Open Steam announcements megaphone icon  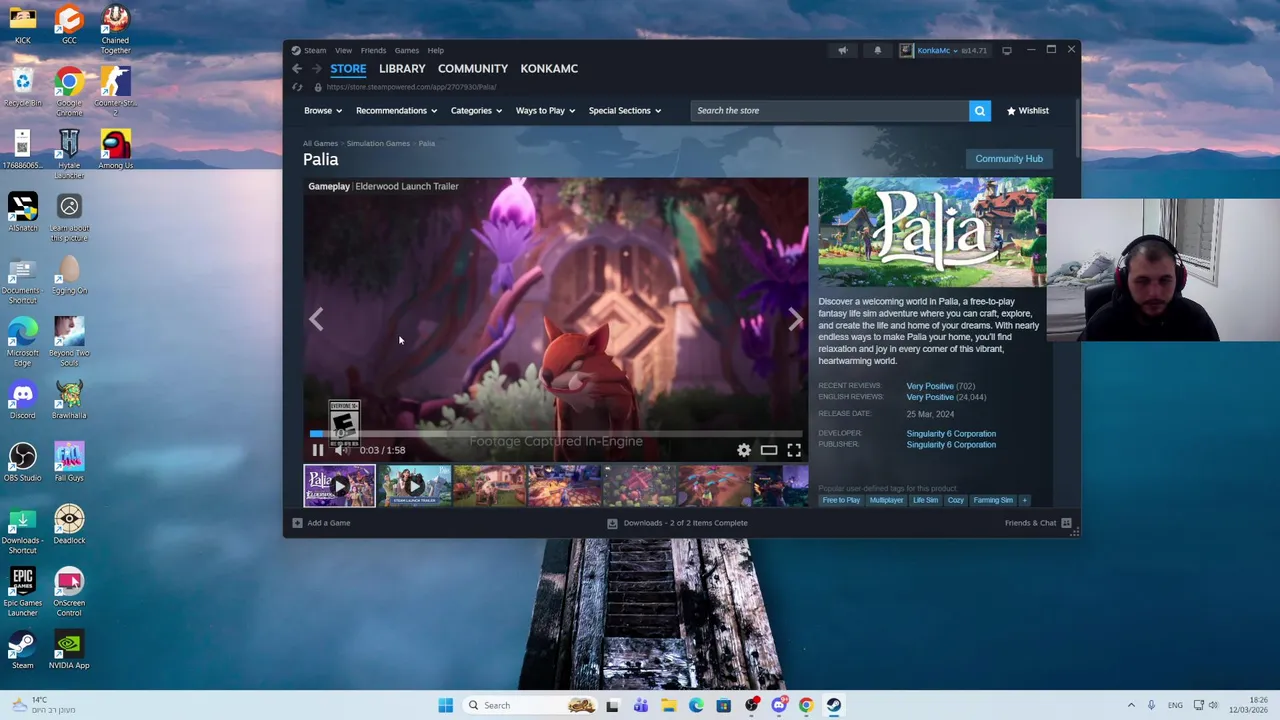point(842,50)
